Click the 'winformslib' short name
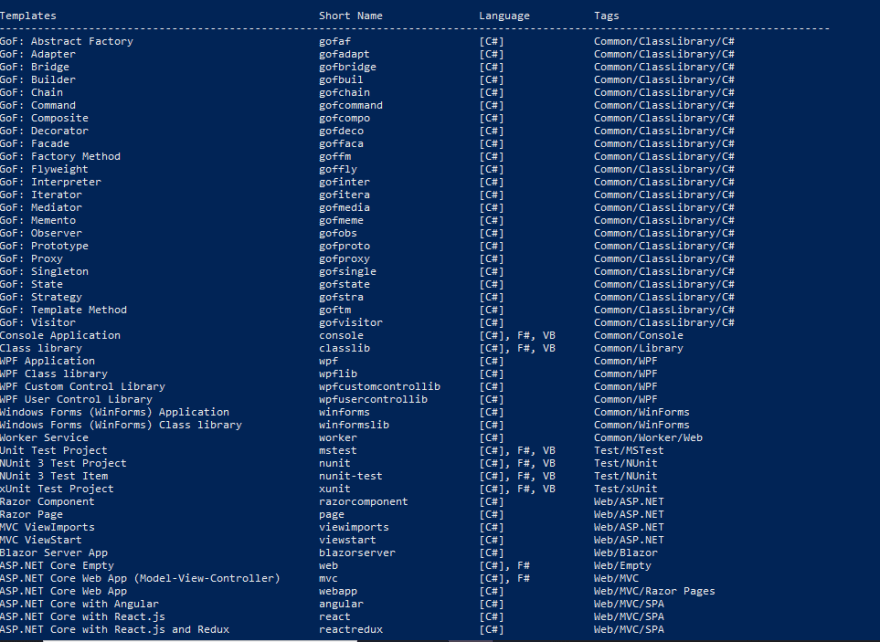Image resolution: width=880 pixels, height=642 pixels. (354, 425)
